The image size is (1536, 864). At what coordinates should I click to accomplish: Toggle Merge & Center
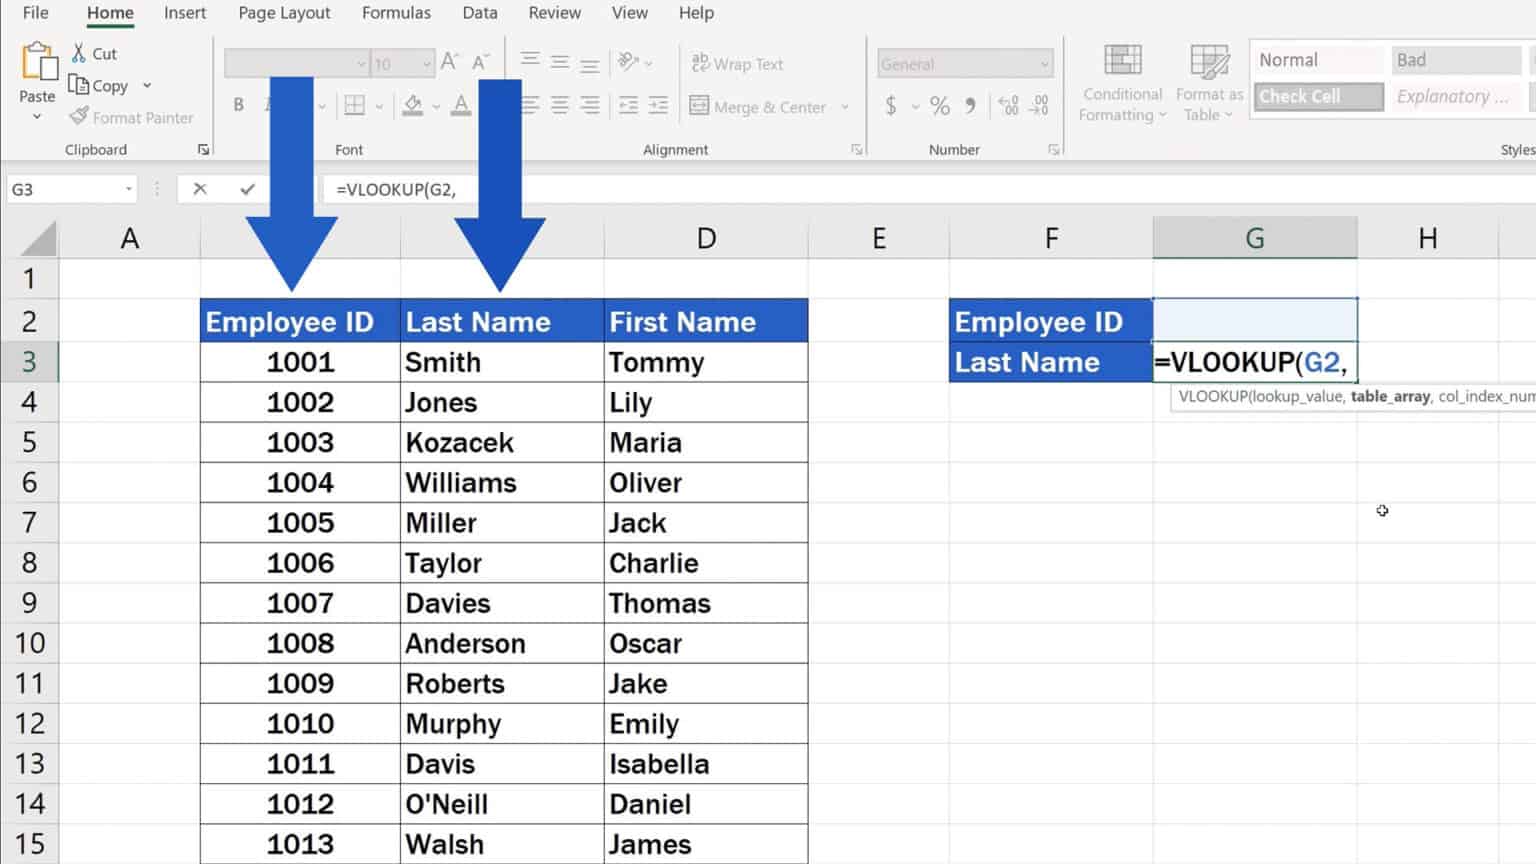click(762, 107)
